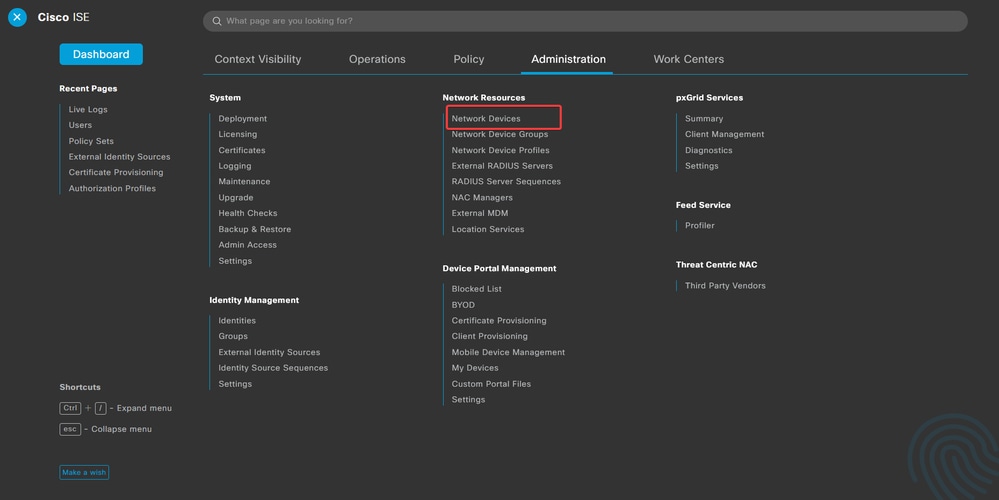
Task: Switch to the Context Visibility tab
Action: click(257, 59)
